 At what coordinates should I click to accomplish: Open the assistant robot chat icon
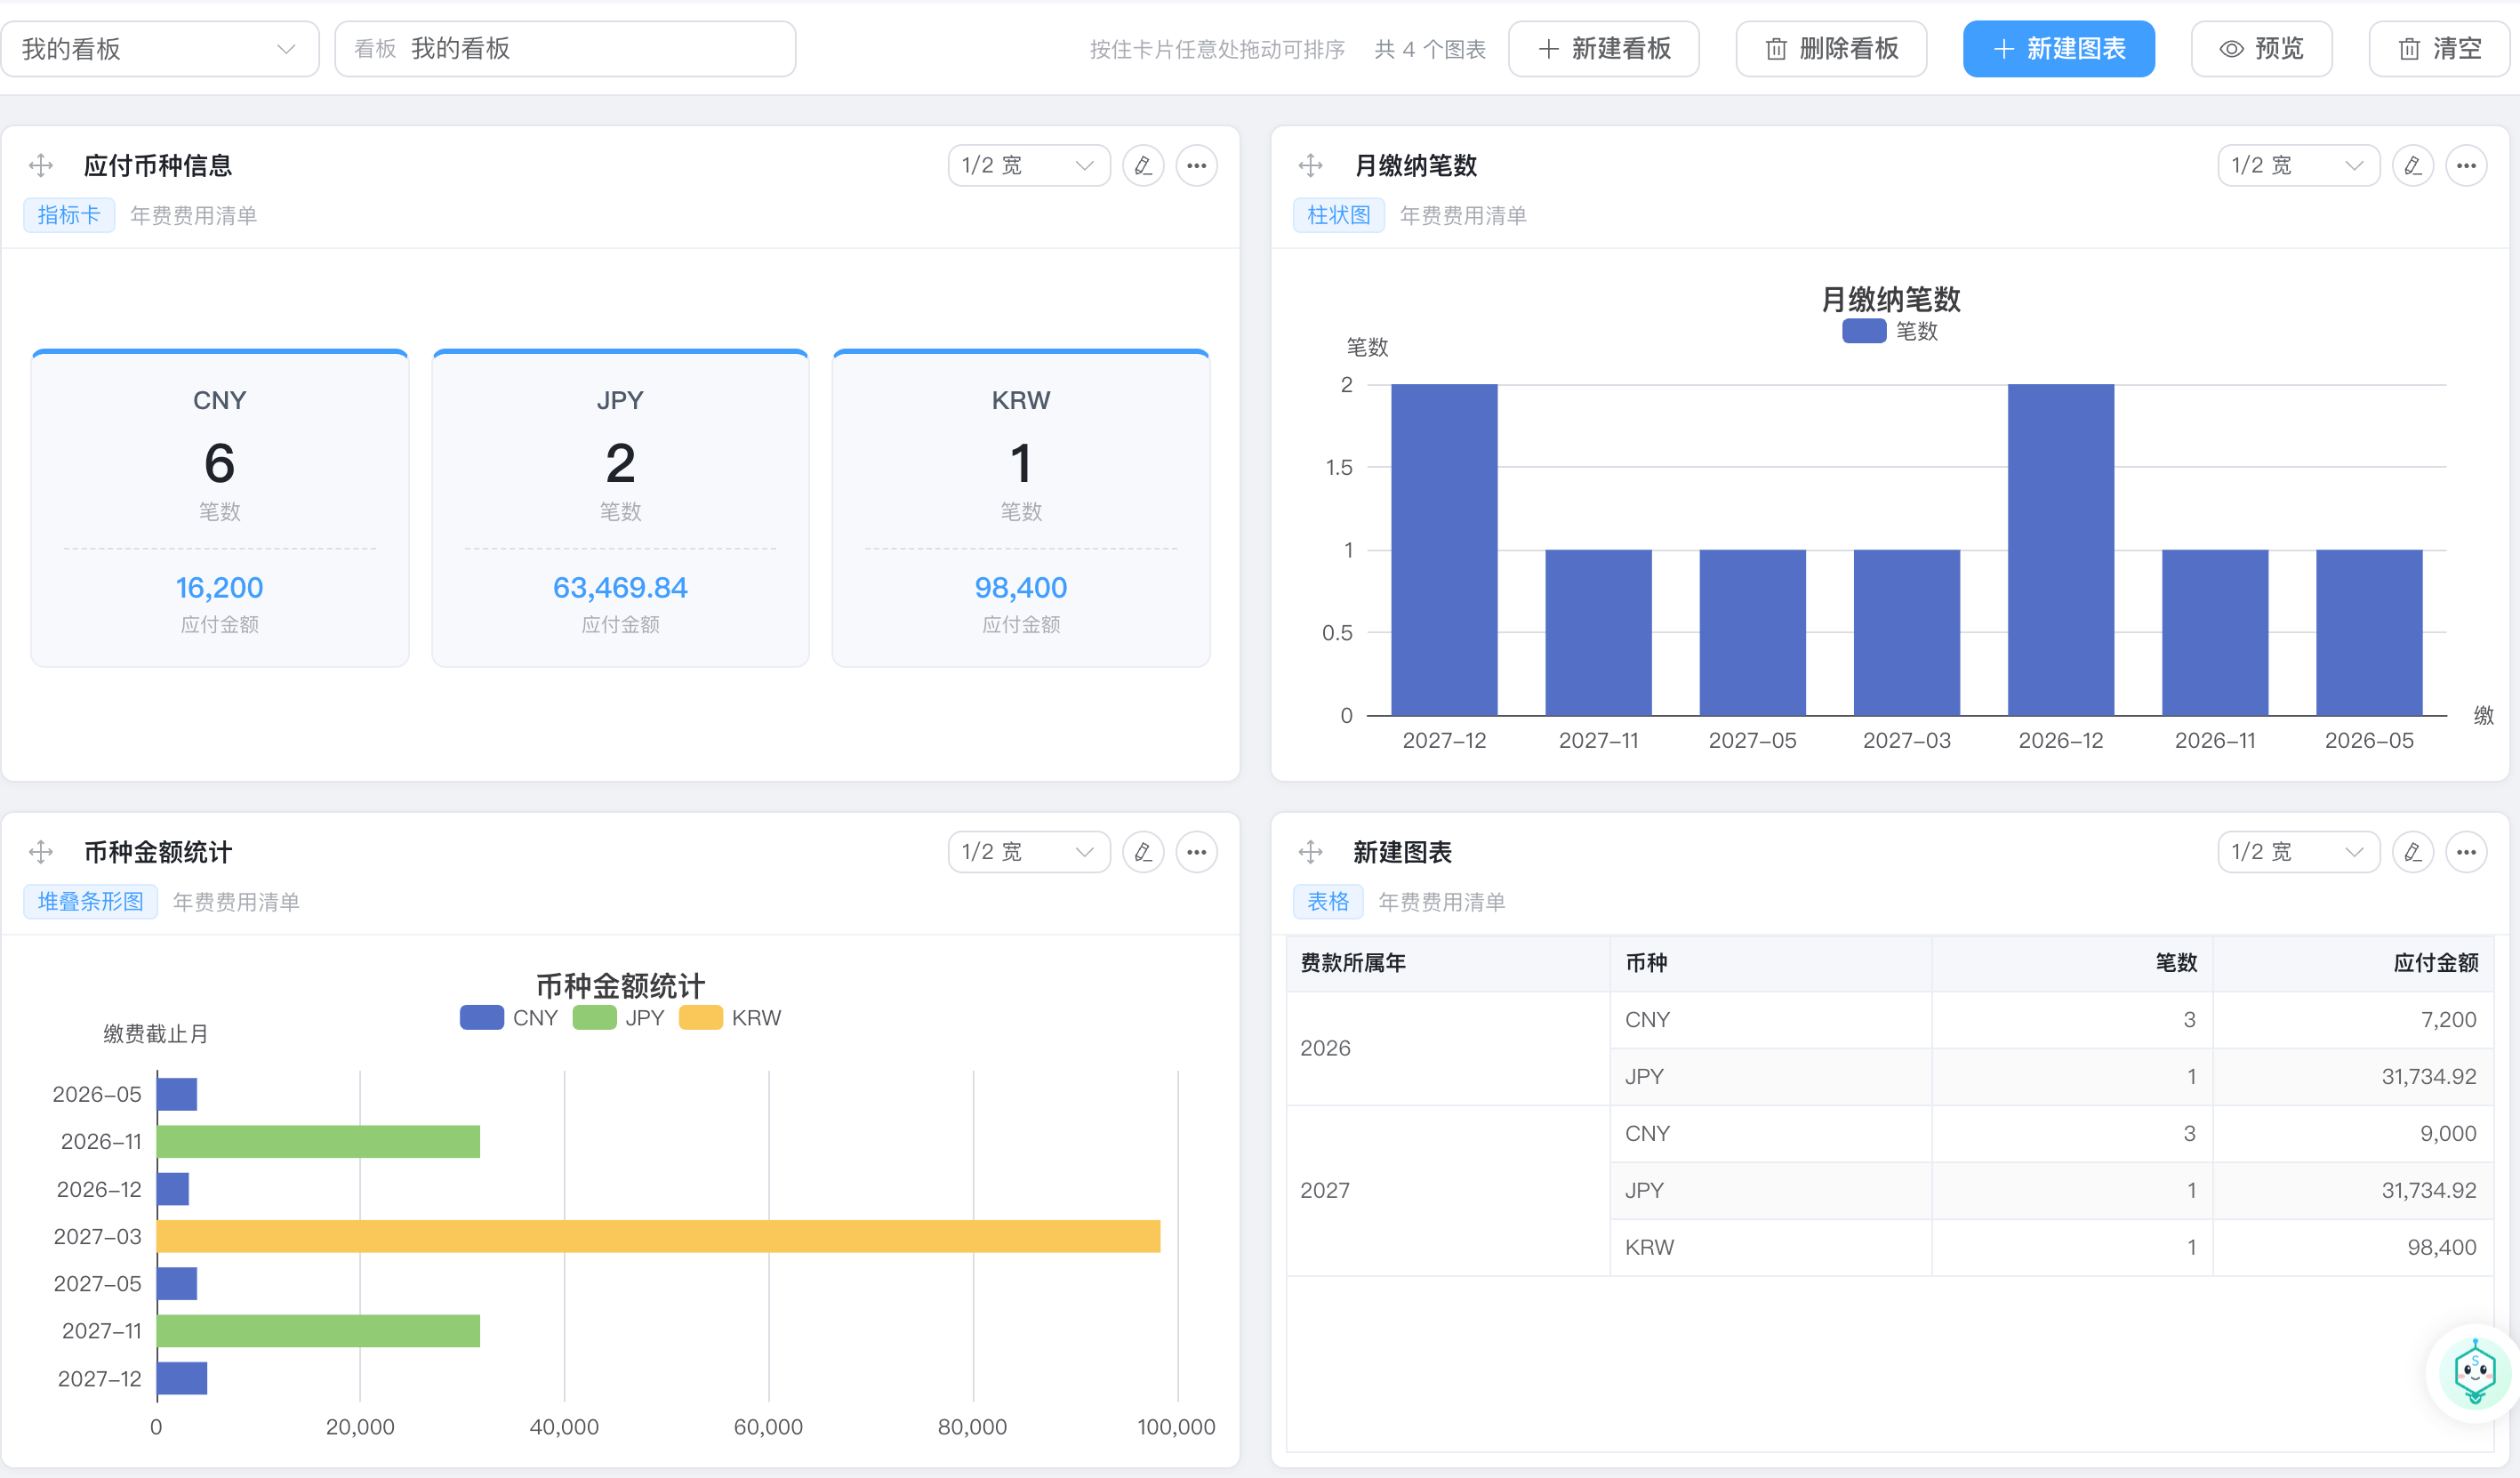tap(2474, 1372)
